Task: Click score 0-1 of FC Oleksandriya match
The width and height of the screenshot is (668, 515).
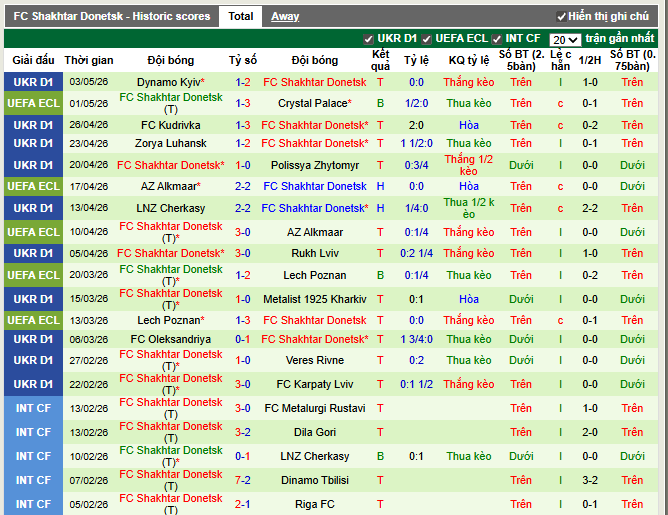Action: (x=243, y=339)
